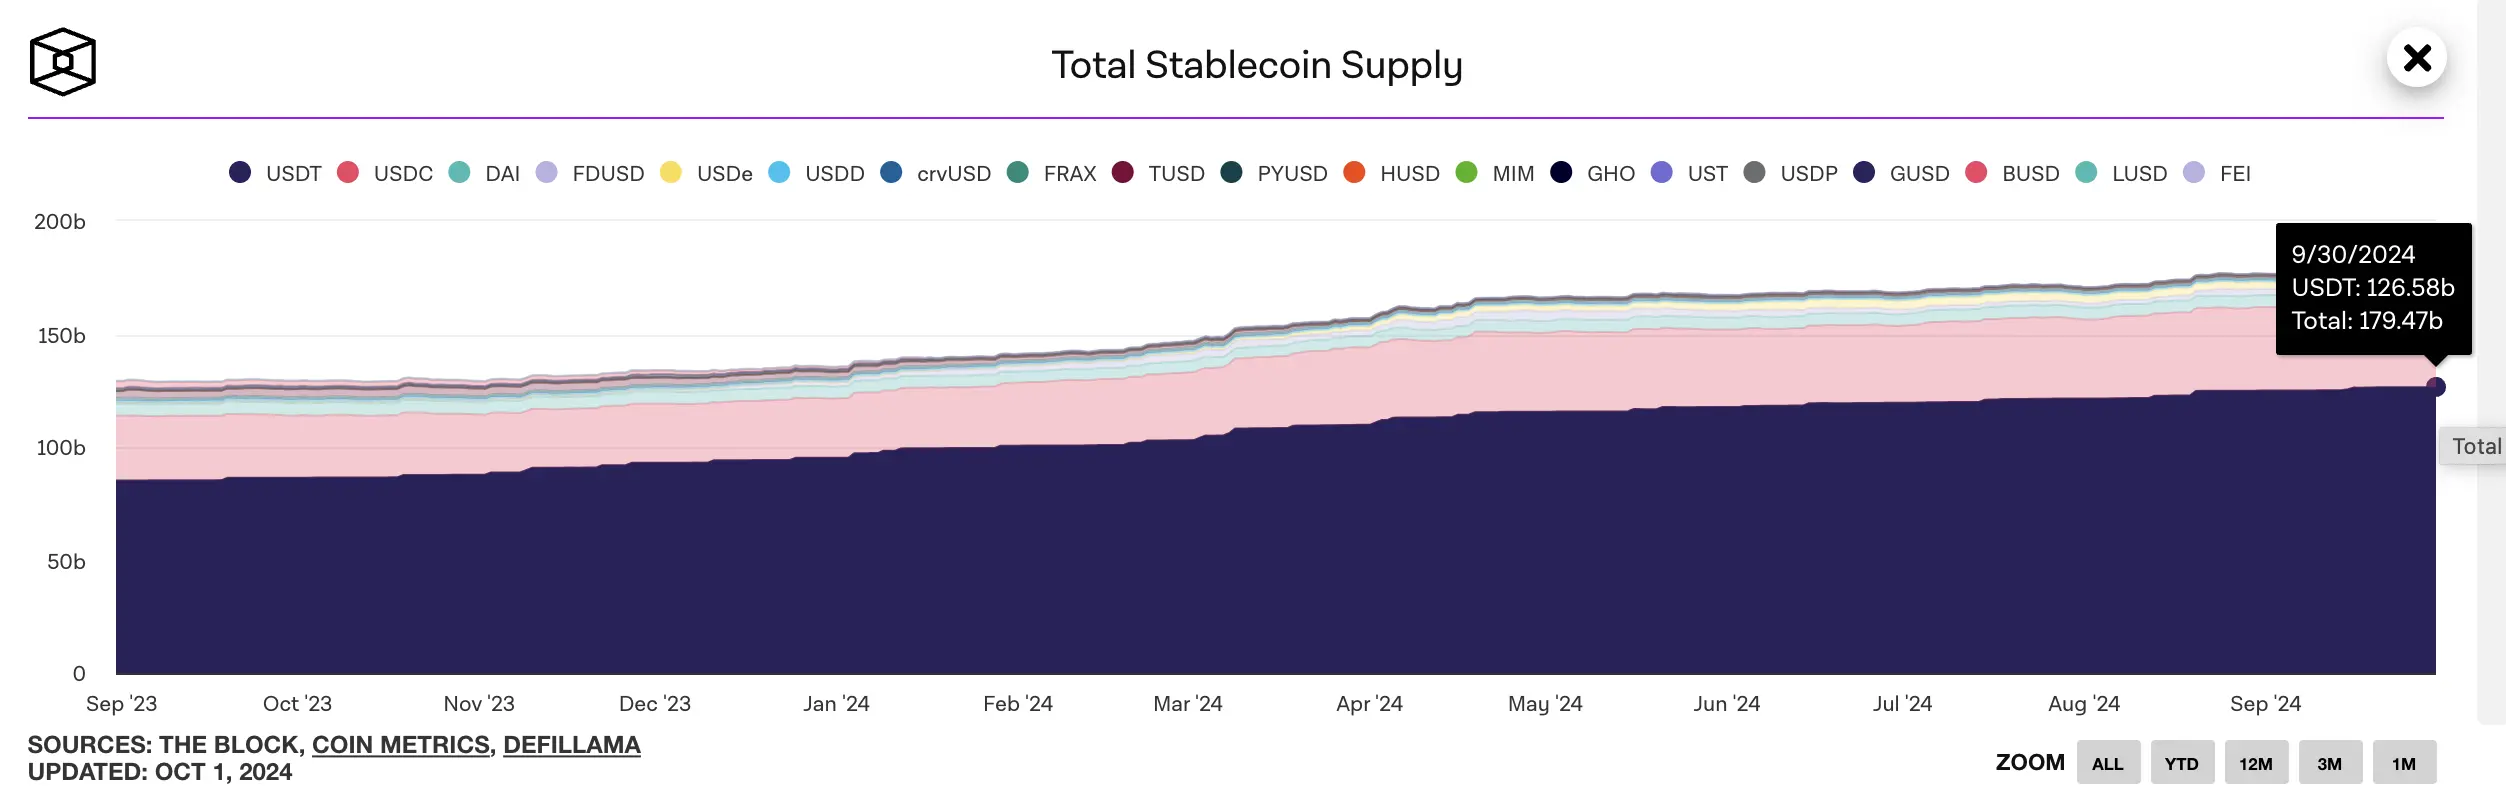Choose the 3M zoom option
The width and height of the screenshot is (2506, 812).
click(2329, 763)
